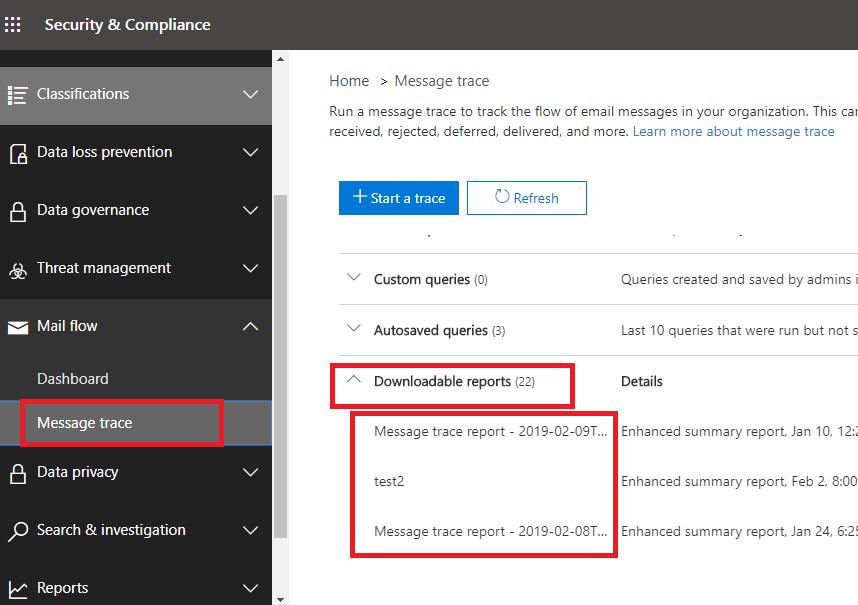Open the Dashboard menu item
Image resolution: width=858 pixels, height=605 pixels.
(73, 379)
